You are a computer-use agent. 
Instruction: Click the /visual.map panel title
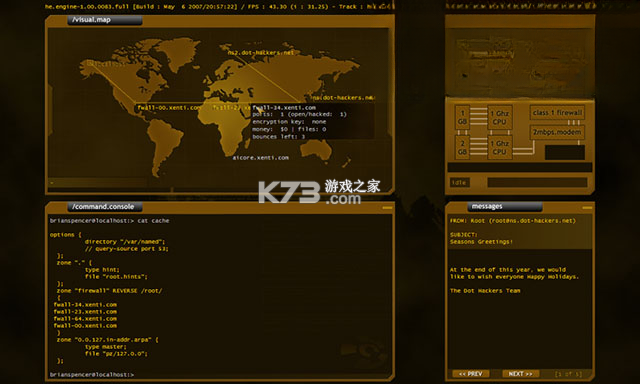click(x=91, y=20)
